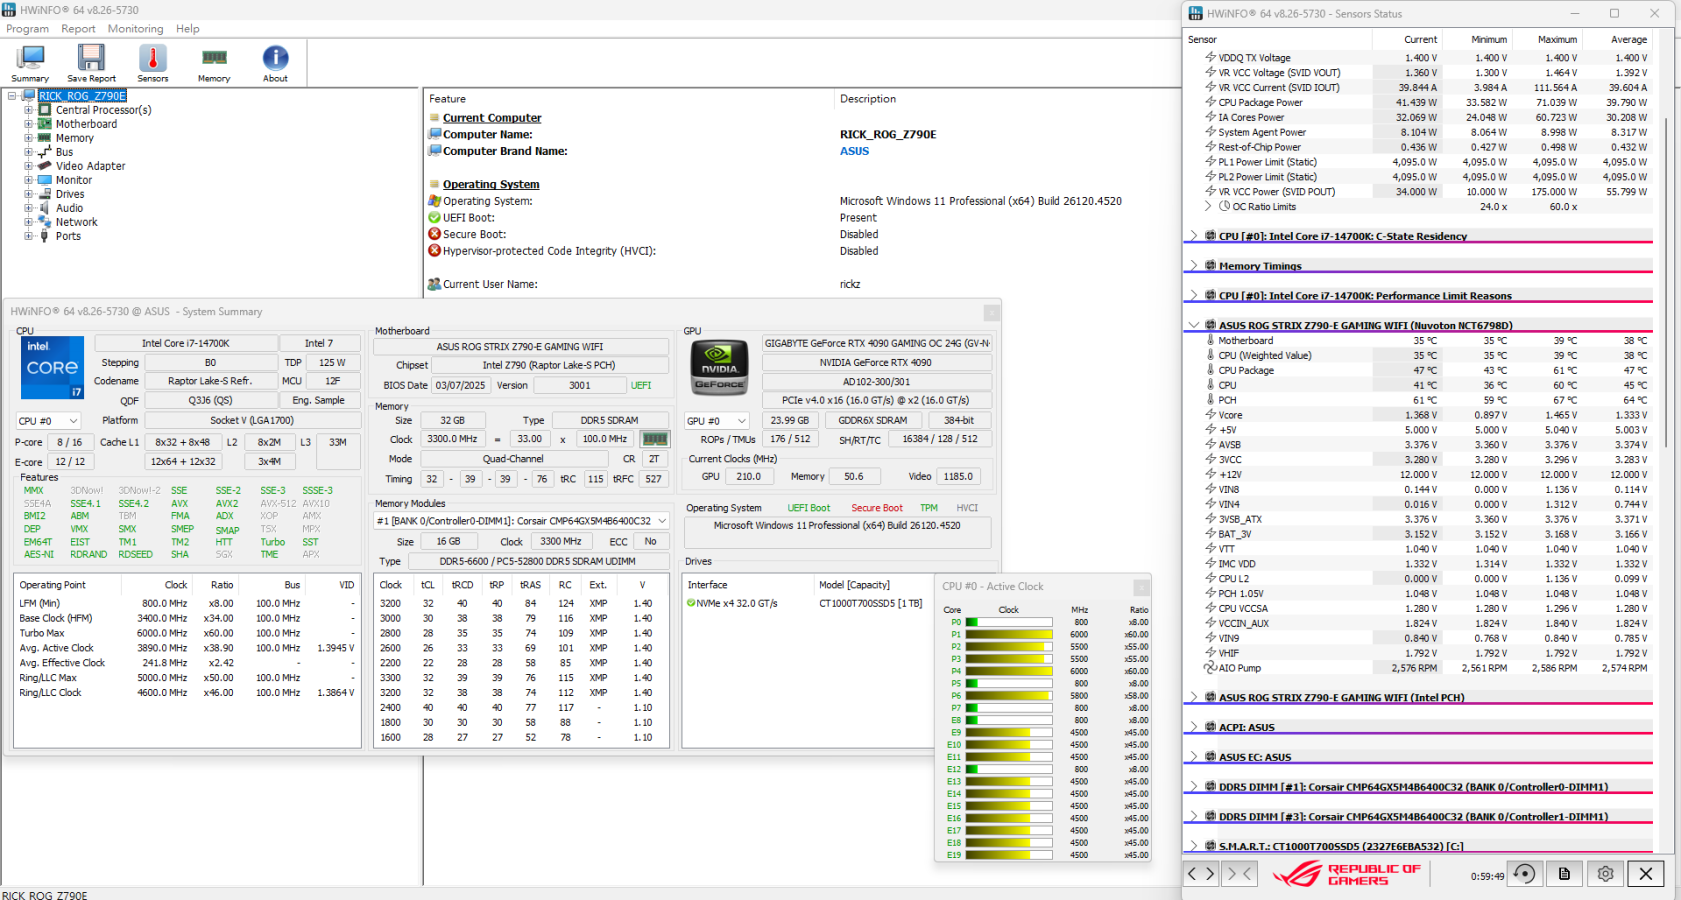
Task: Click the sensor log file icon
Action: (1564, 874)
